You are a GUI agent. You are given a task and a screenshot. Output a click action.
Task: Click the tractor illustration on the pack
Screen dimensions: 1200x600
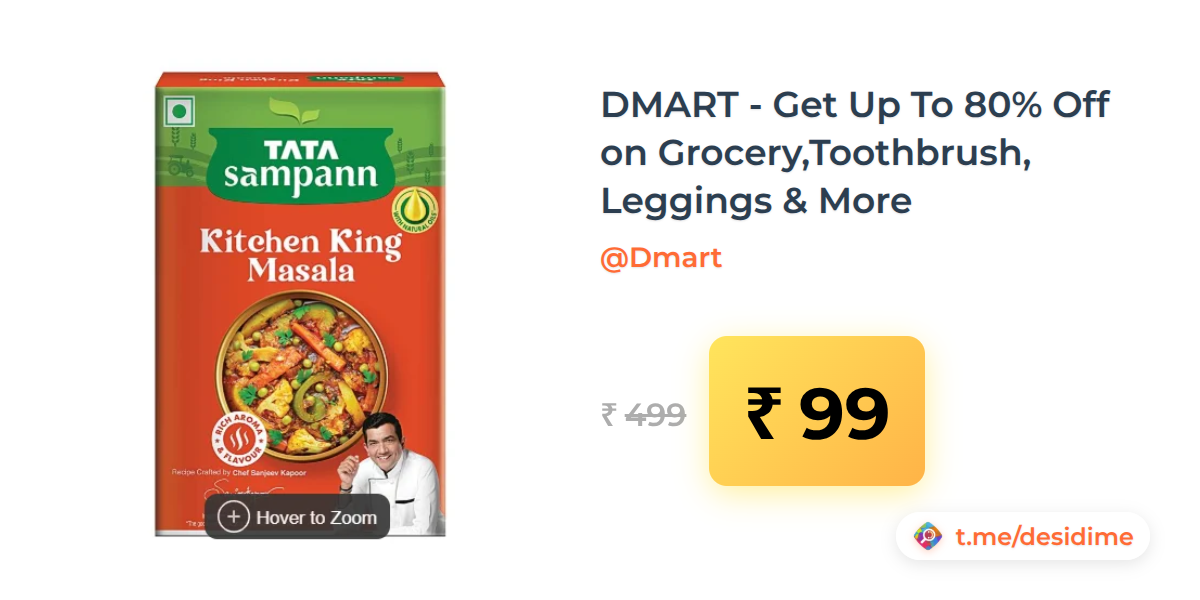182,166
